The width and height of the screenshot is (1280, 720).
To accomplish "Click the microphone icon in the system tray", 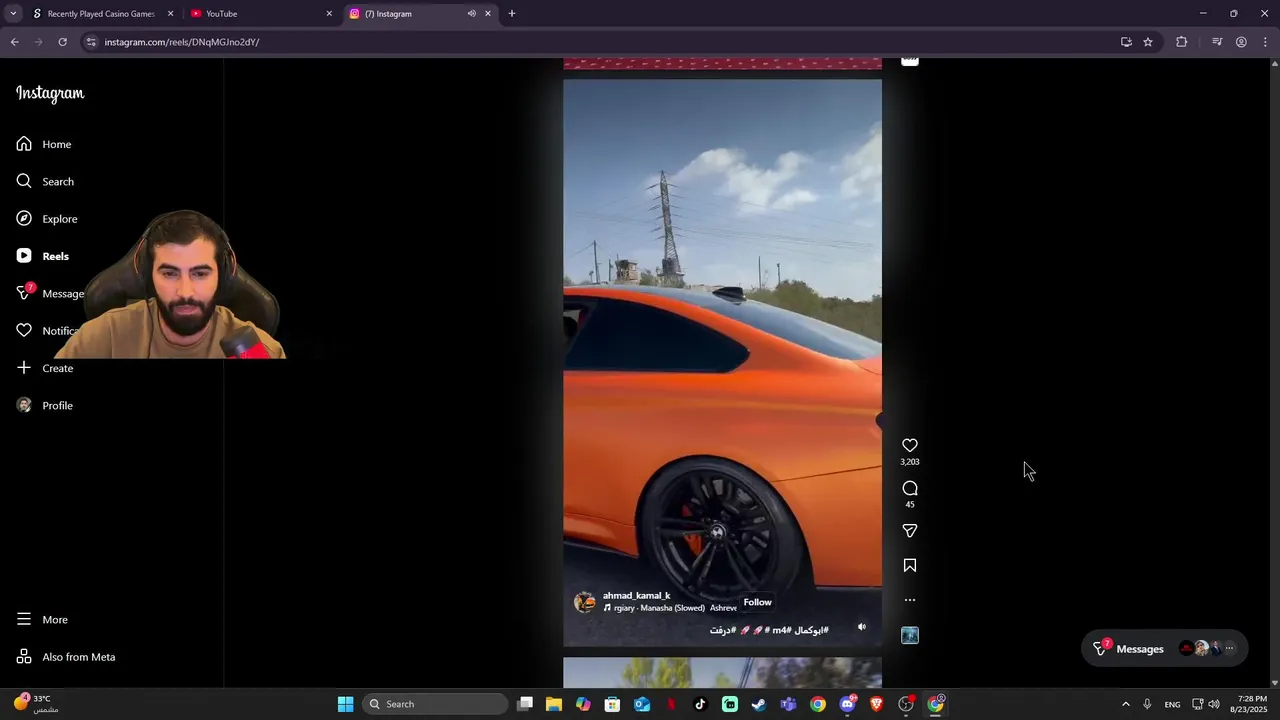I will pos(1147,704).
